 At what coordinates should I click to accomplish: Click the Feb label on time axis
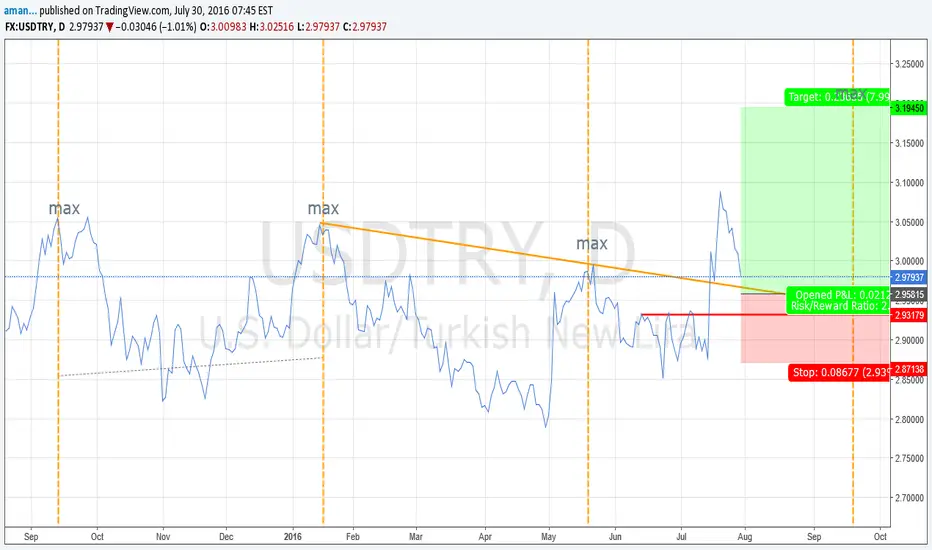[352, 536]
